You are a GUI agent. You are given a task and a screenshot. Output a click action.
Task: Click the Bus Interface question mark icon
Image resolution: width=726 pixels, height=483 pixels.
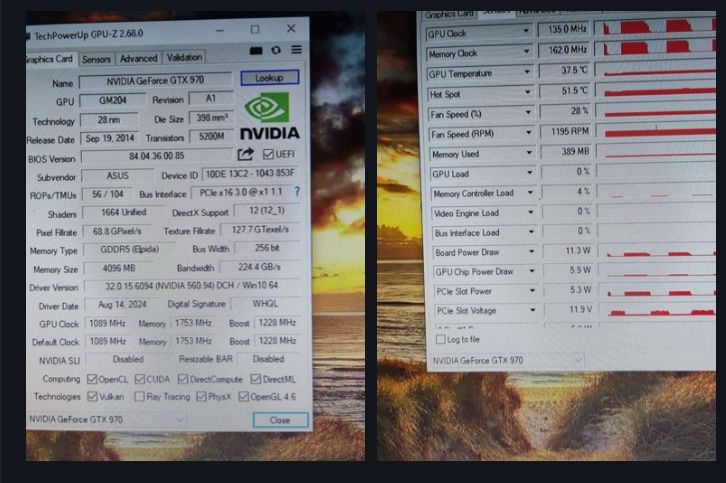[x=297, y=191]
